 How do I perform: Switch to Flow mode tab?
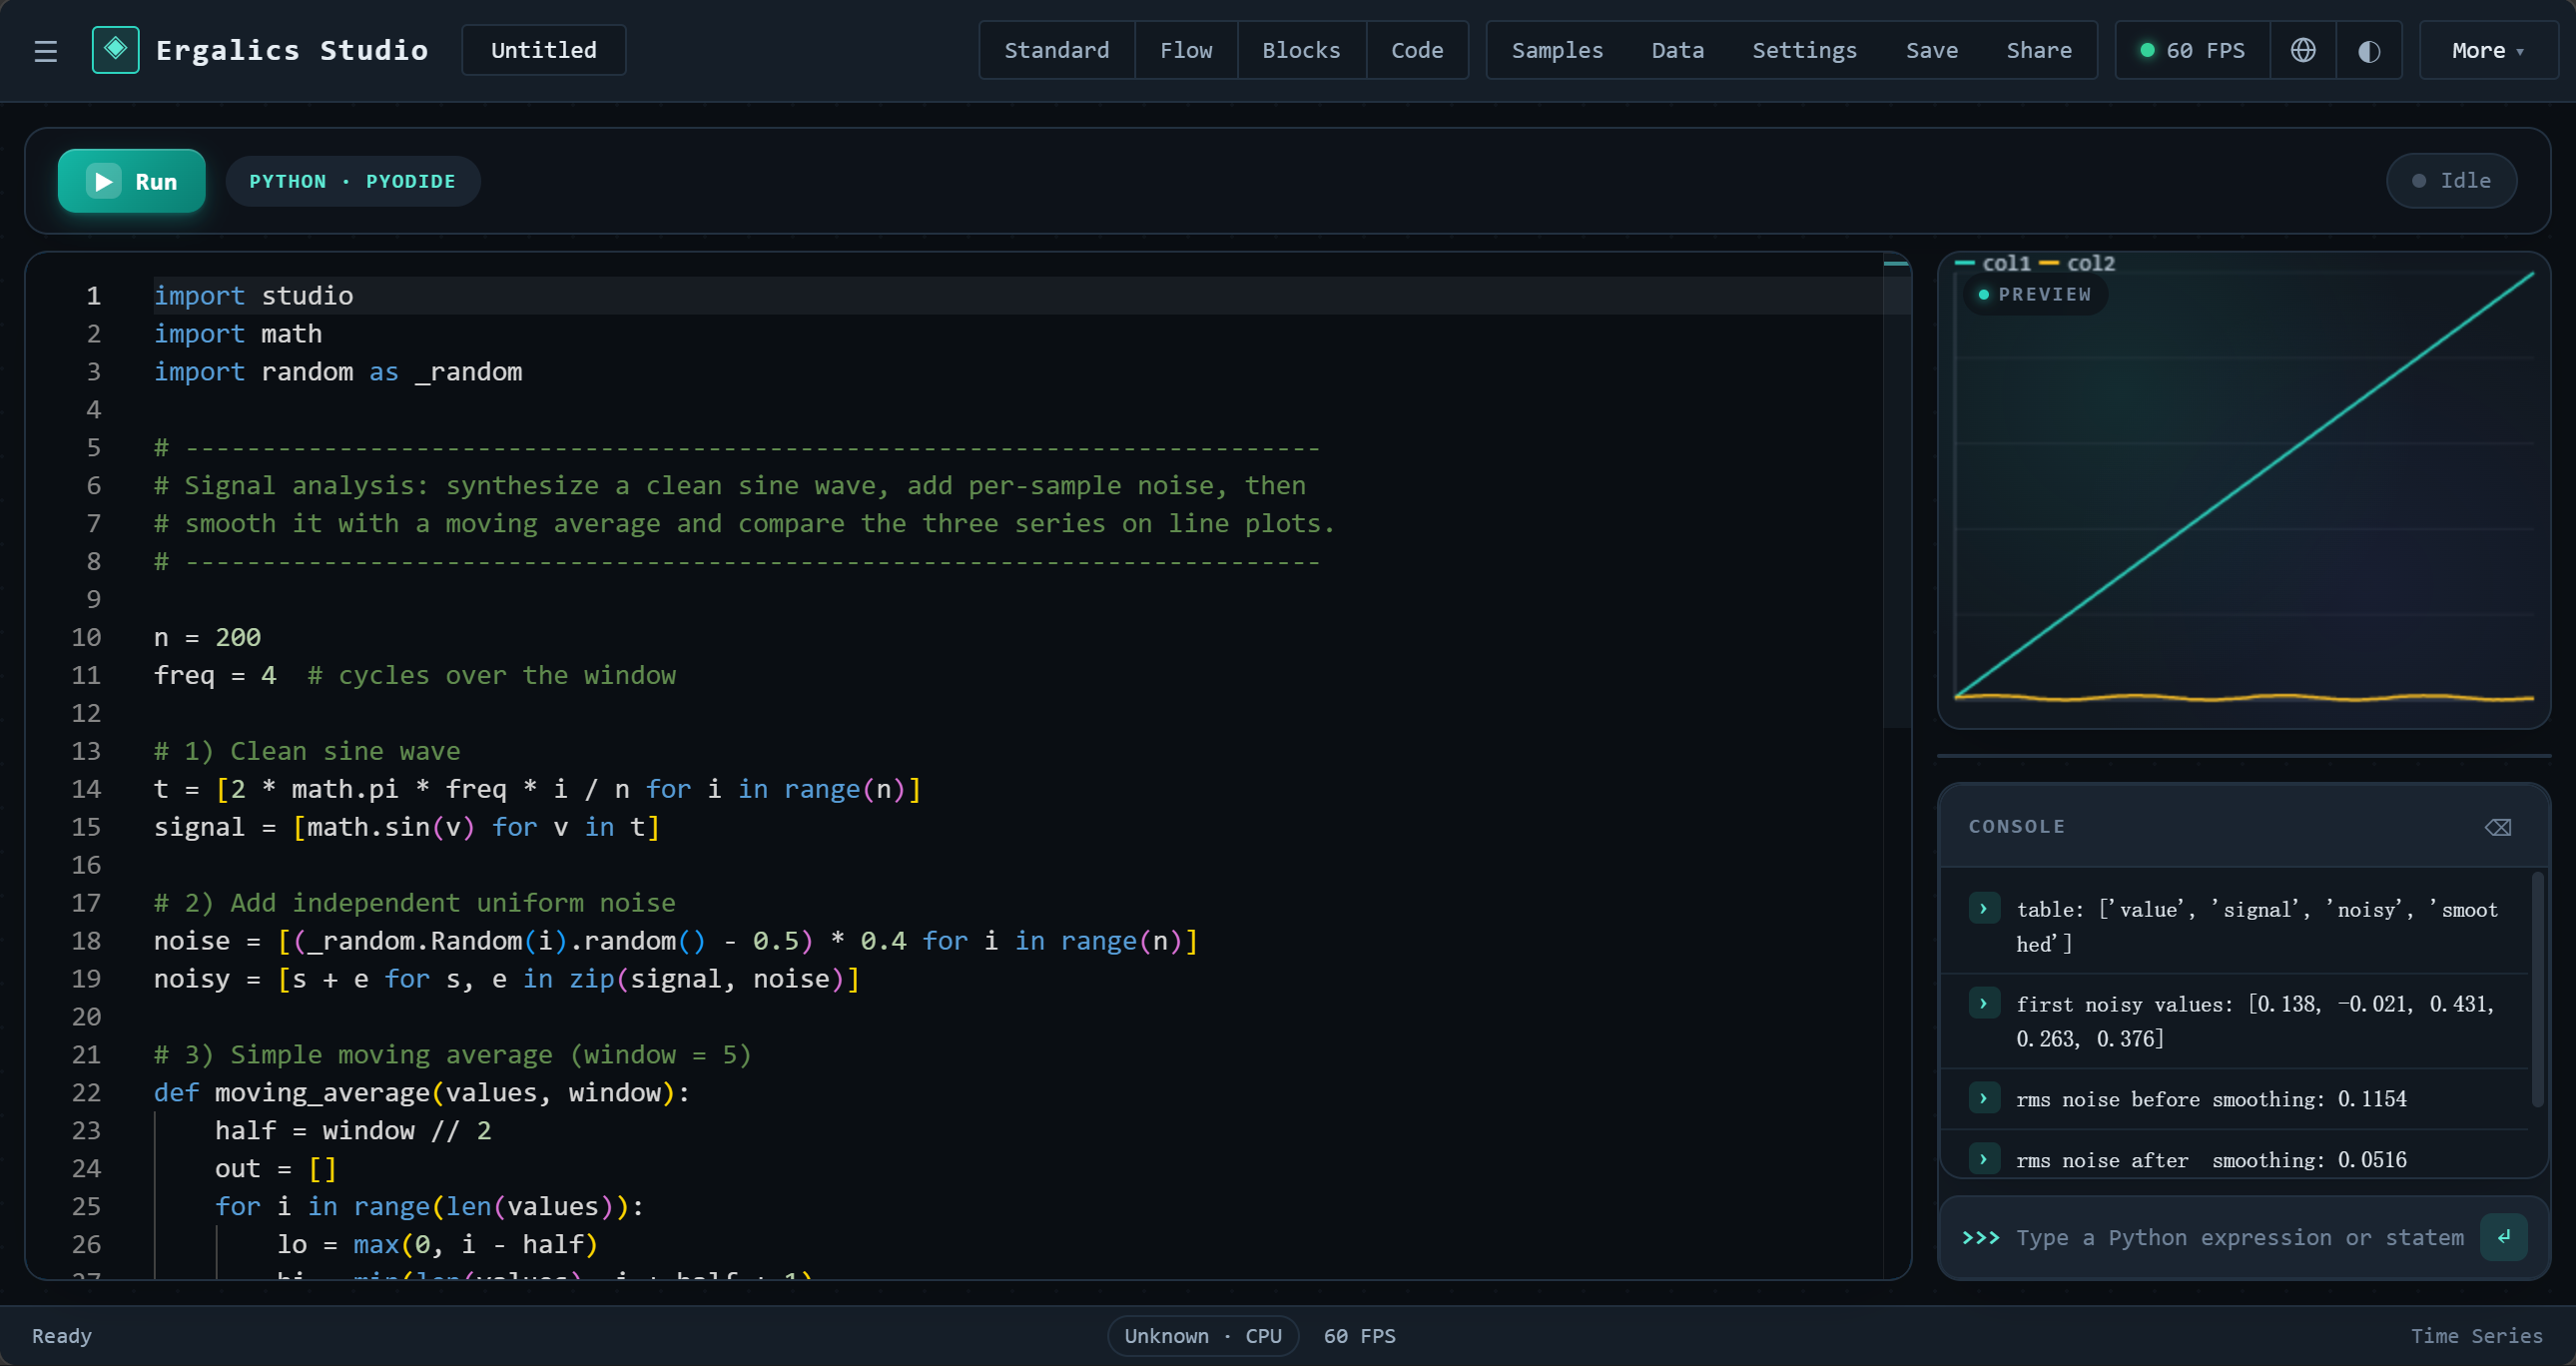click(1186, 50)
